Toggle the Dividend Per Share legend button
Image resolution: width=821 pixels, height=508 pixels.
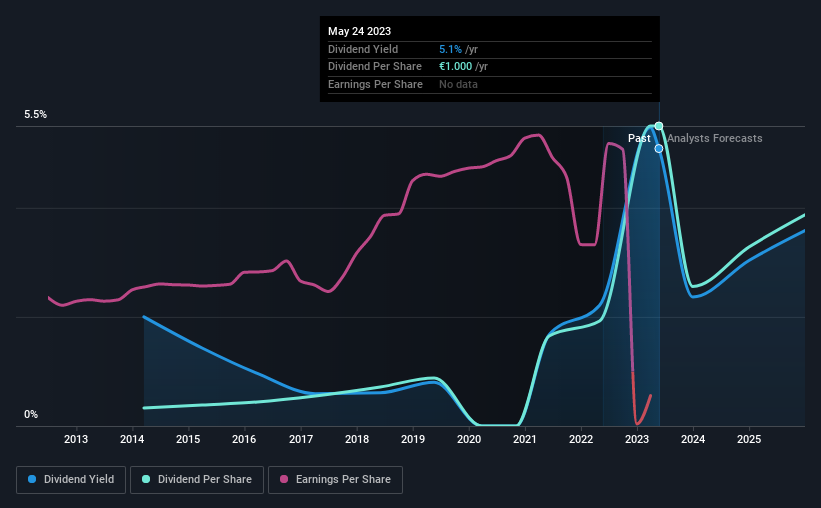click(197, 480)
